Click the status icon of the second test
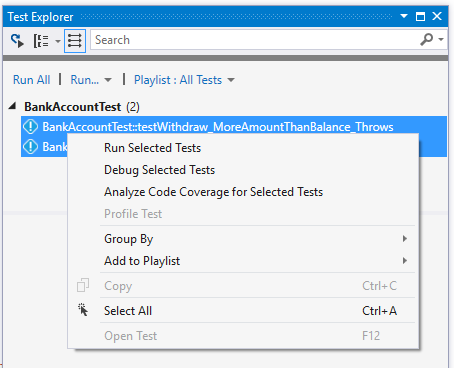454x368 pixels. tap(30, 147)
